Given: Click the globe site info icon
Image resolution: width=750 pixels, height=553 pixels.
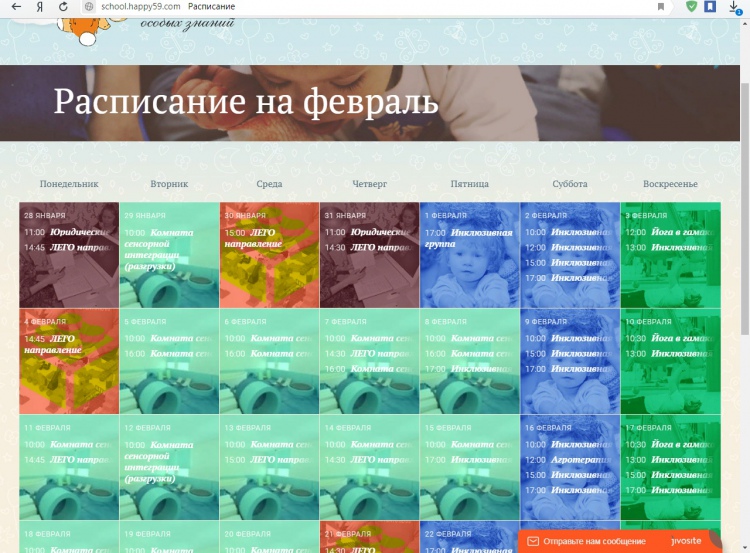Looking at the screenshot, I should click(x=89, y=6).
